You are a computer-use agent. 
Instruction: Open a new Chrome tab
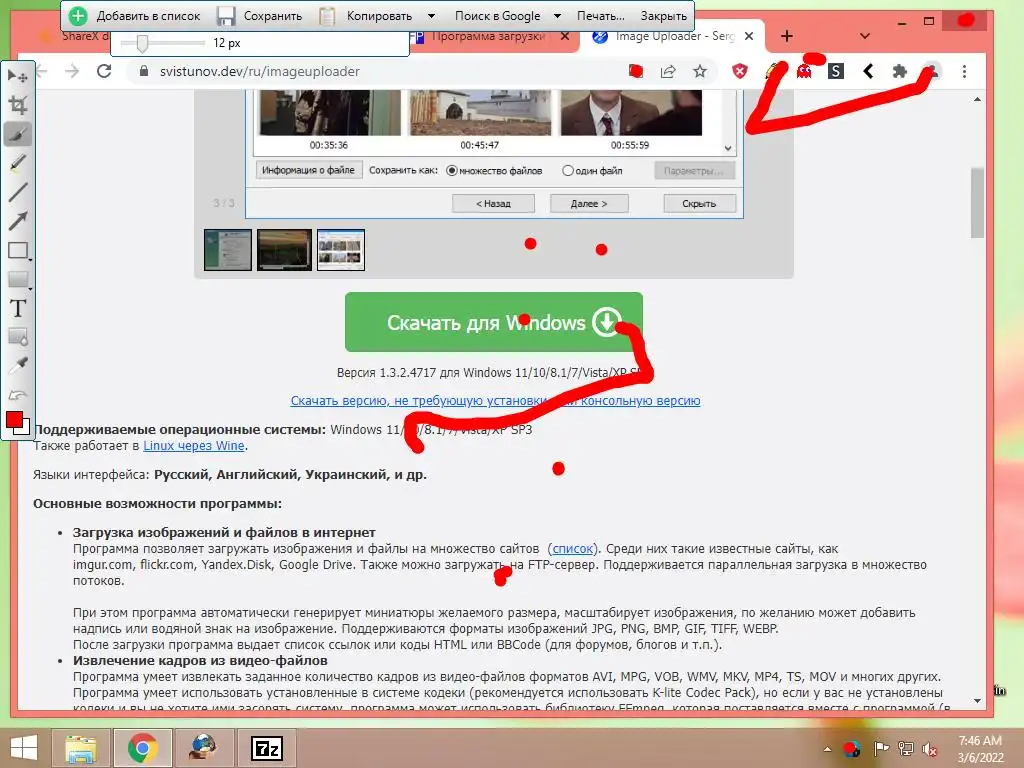(x=787, y=36)
